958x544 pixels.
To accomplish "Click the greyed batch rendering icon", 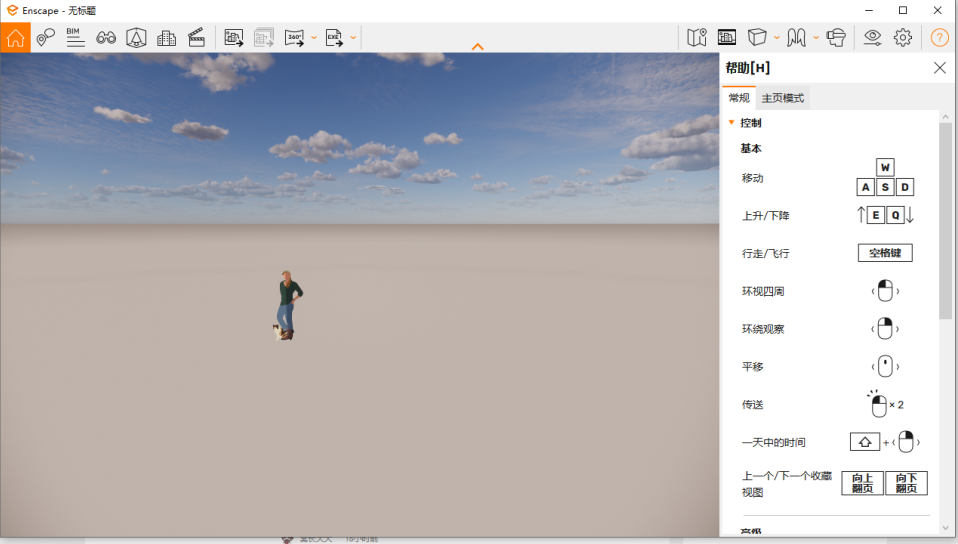I will click(264, 38).
